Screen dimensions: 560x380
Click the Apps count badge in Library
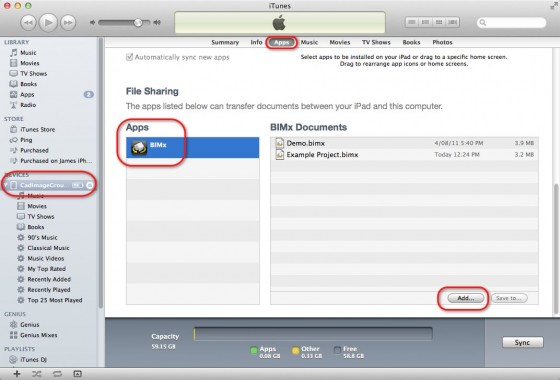click(x=89, y=95)
